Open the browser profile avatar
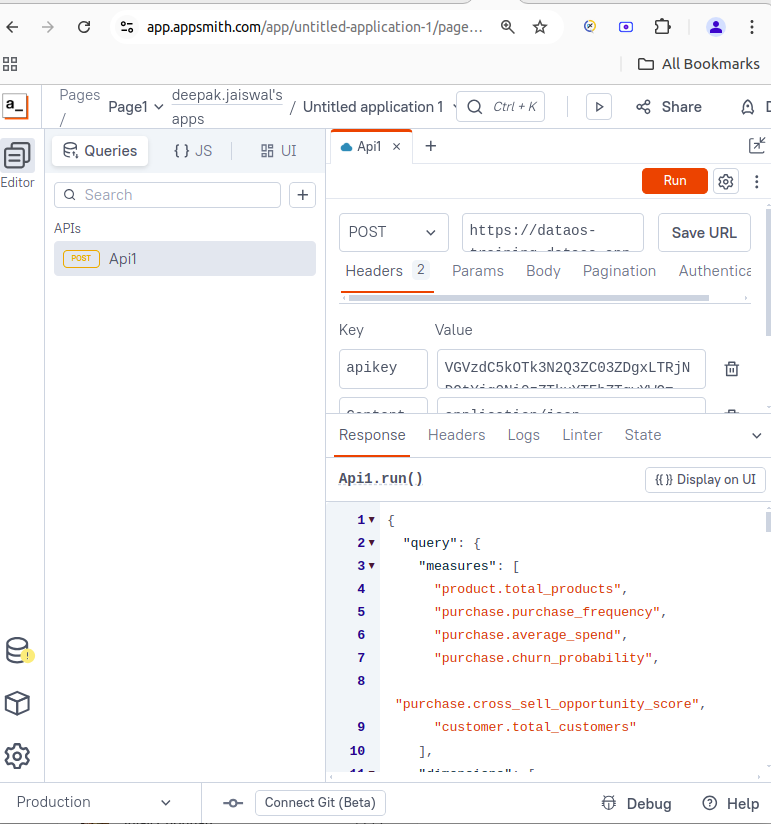Viewport: 771px width, 824px height. (715, 27)
